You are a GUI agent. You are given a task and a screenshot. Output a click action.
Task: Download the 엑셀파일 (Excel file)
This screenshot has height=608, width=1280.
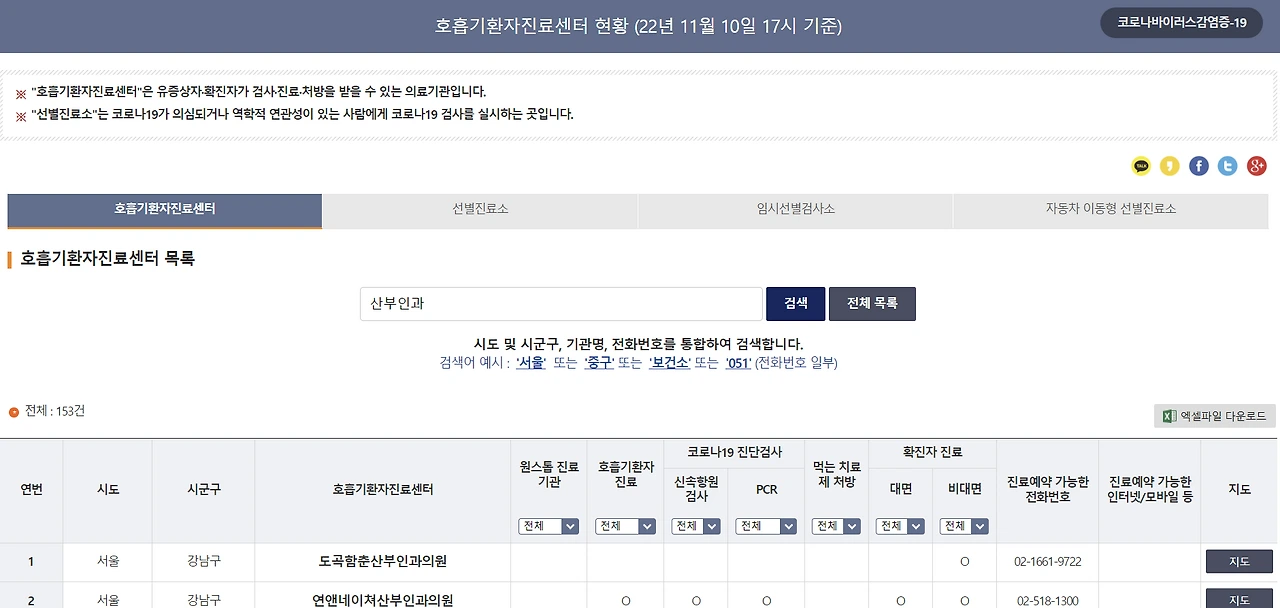click(1214, 415)
